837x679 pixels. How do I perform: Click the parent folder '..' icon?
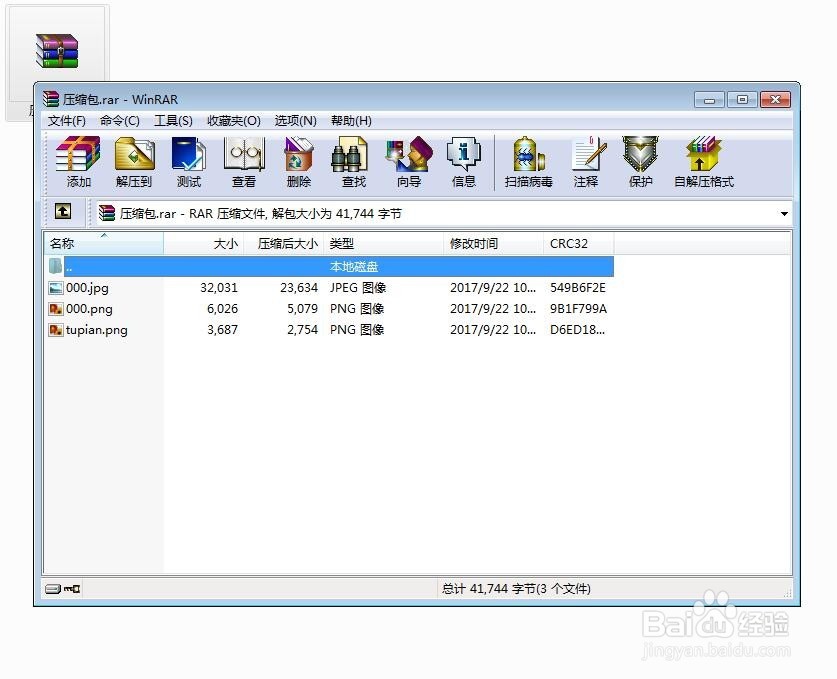coord(56,266)
